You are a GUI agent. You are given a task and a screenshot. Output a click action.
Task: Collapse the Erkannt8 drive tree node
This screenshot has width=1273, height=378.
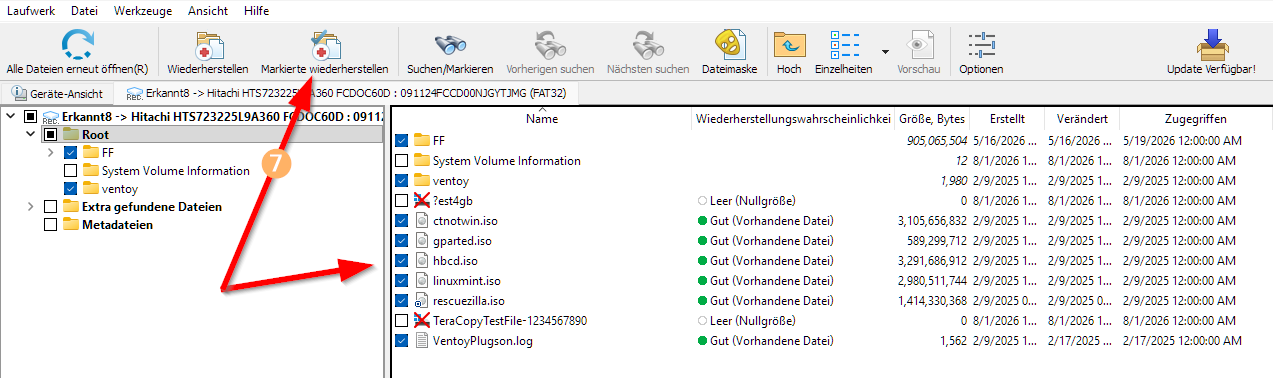[11, 117]
